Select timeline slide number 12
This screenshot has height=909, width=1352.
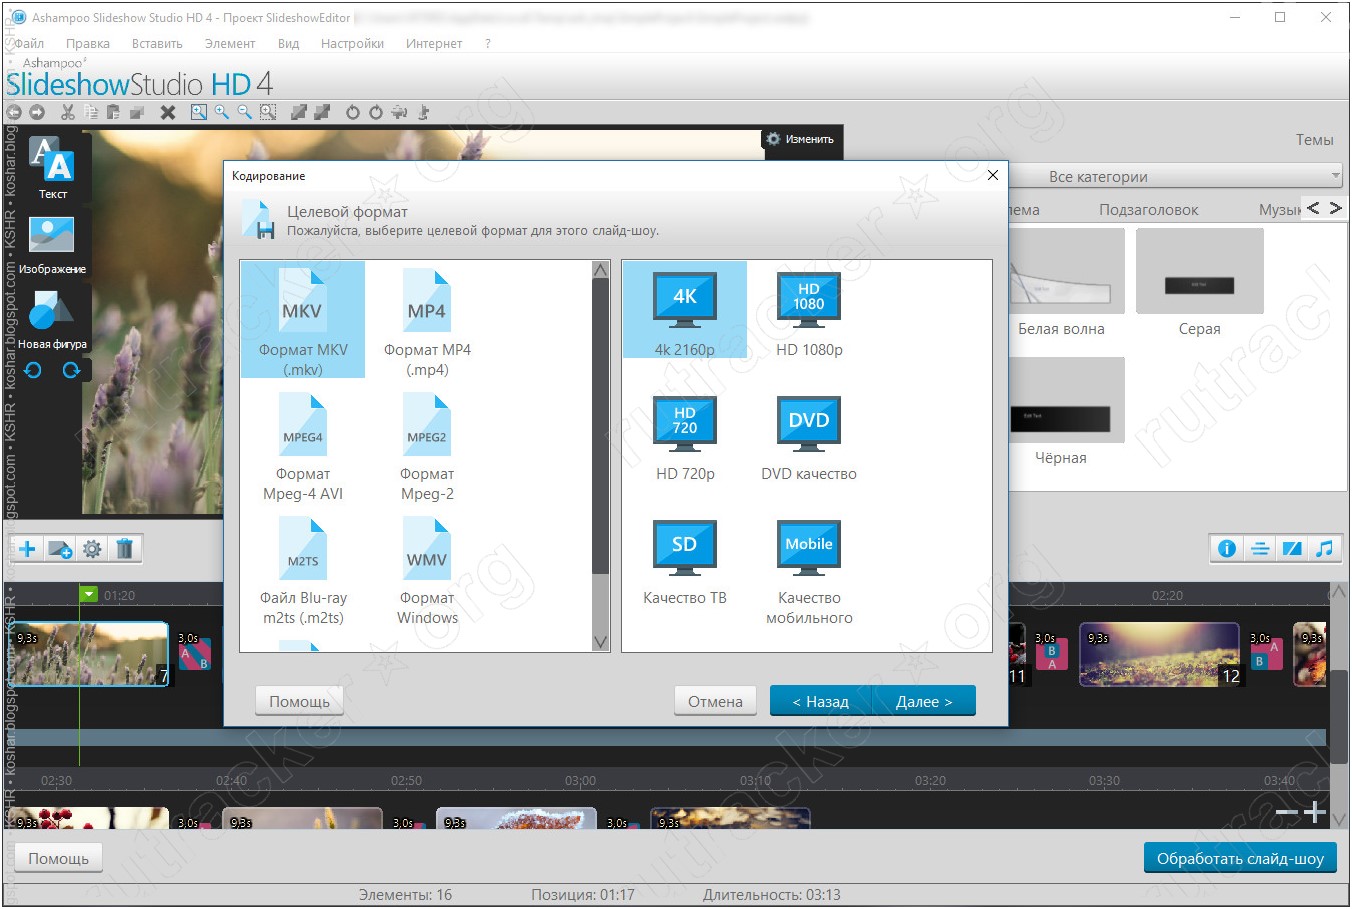click(x=1160, y=655)
